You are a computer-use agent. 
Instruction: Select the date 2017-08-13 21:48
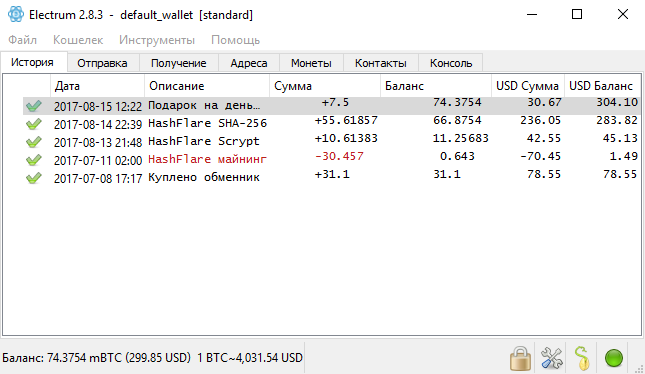[x=98, y=142]
